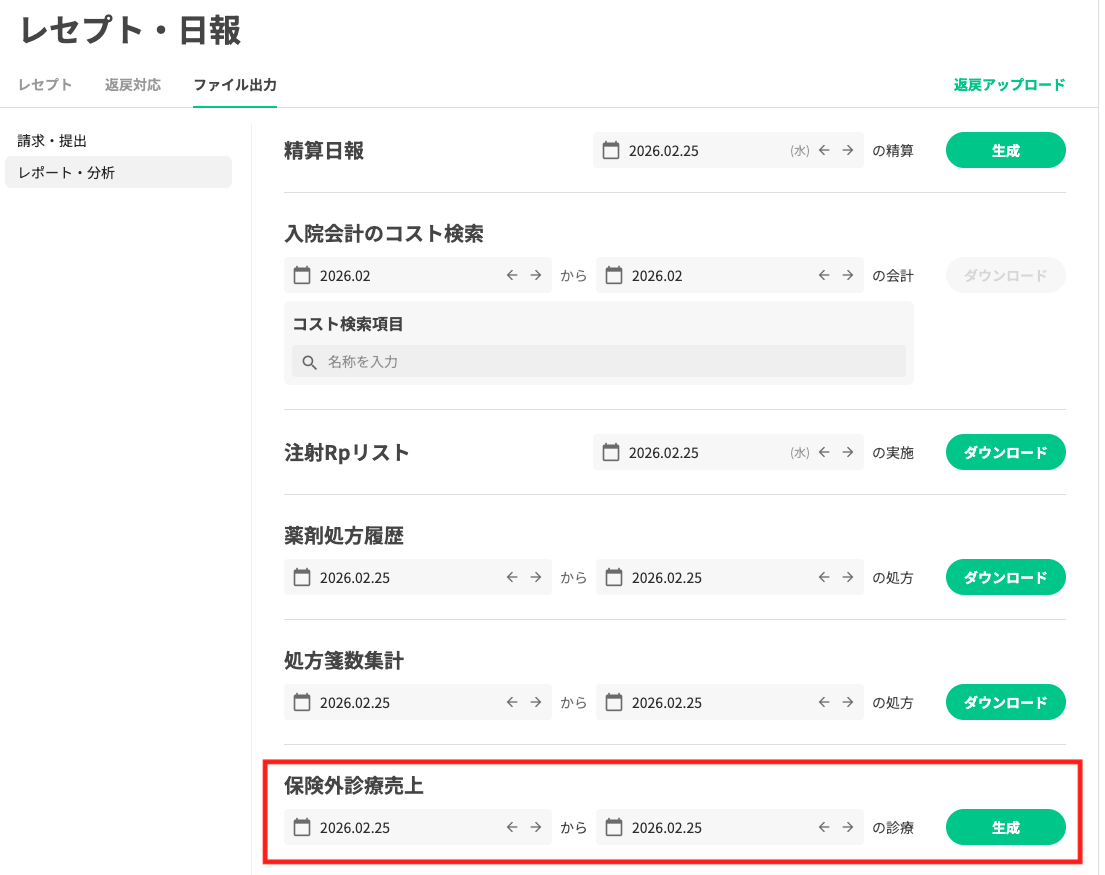Image resolution: width=1105 pixels, height=875 pixels.
Task: Click previous-day arrow for 精算日報 date
Action: (x=825, y=151)
